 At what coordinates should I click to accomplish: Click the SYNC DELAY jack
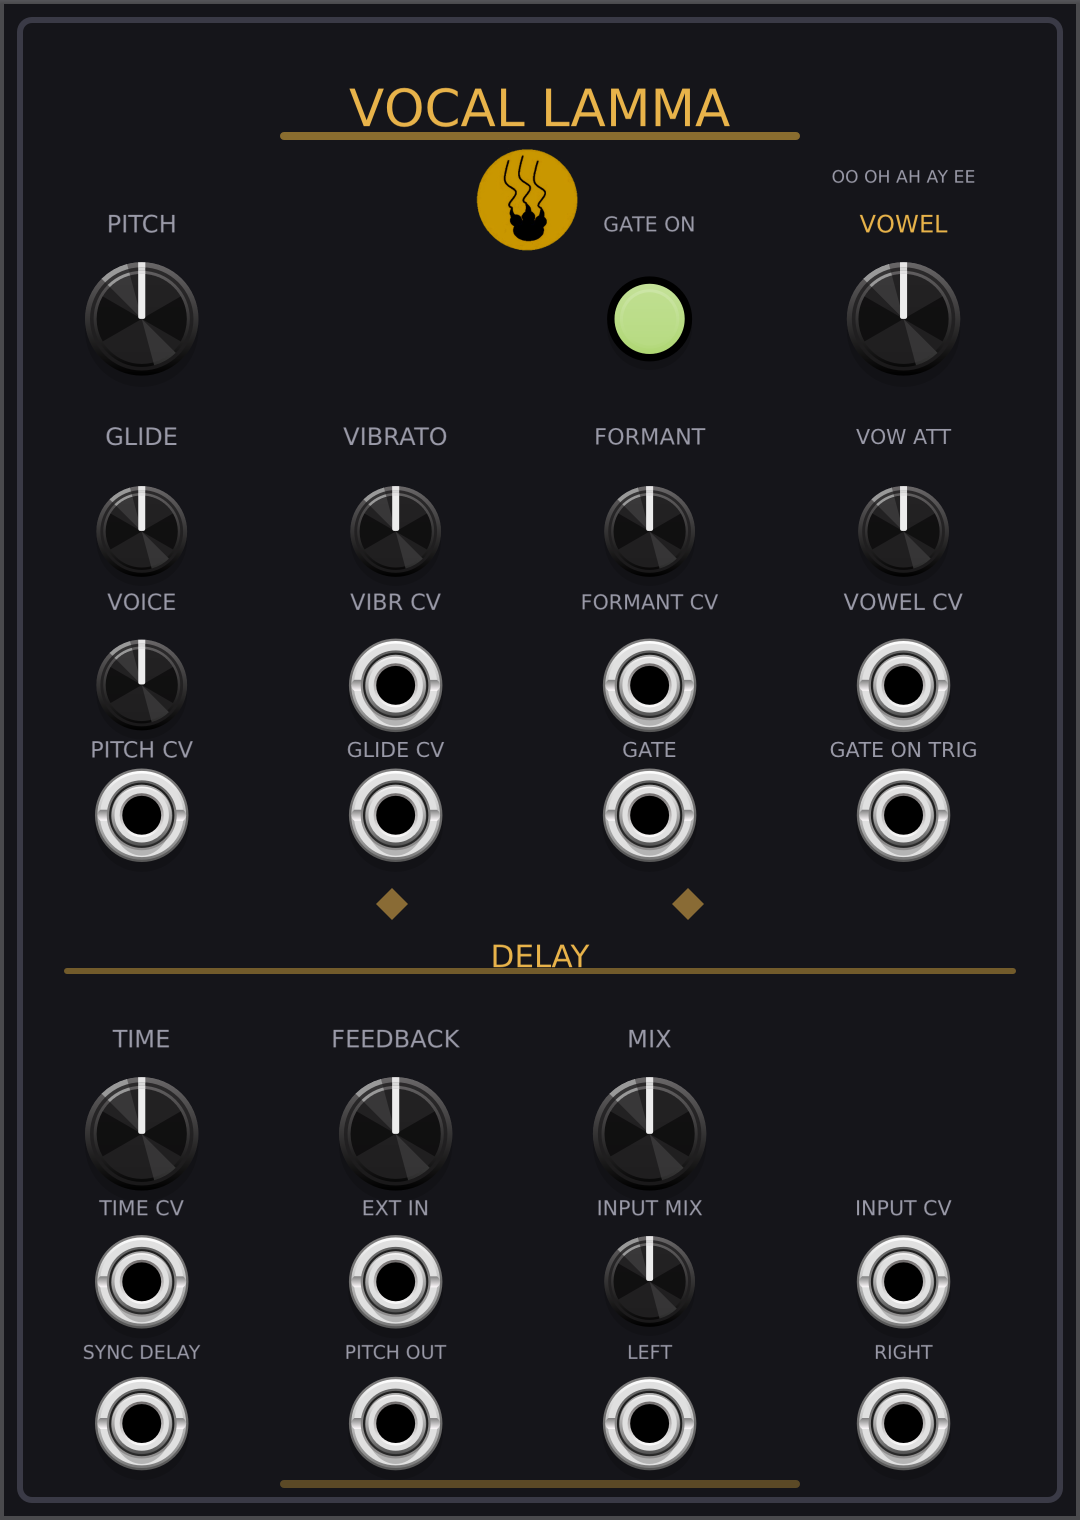tap(142, 1423)
